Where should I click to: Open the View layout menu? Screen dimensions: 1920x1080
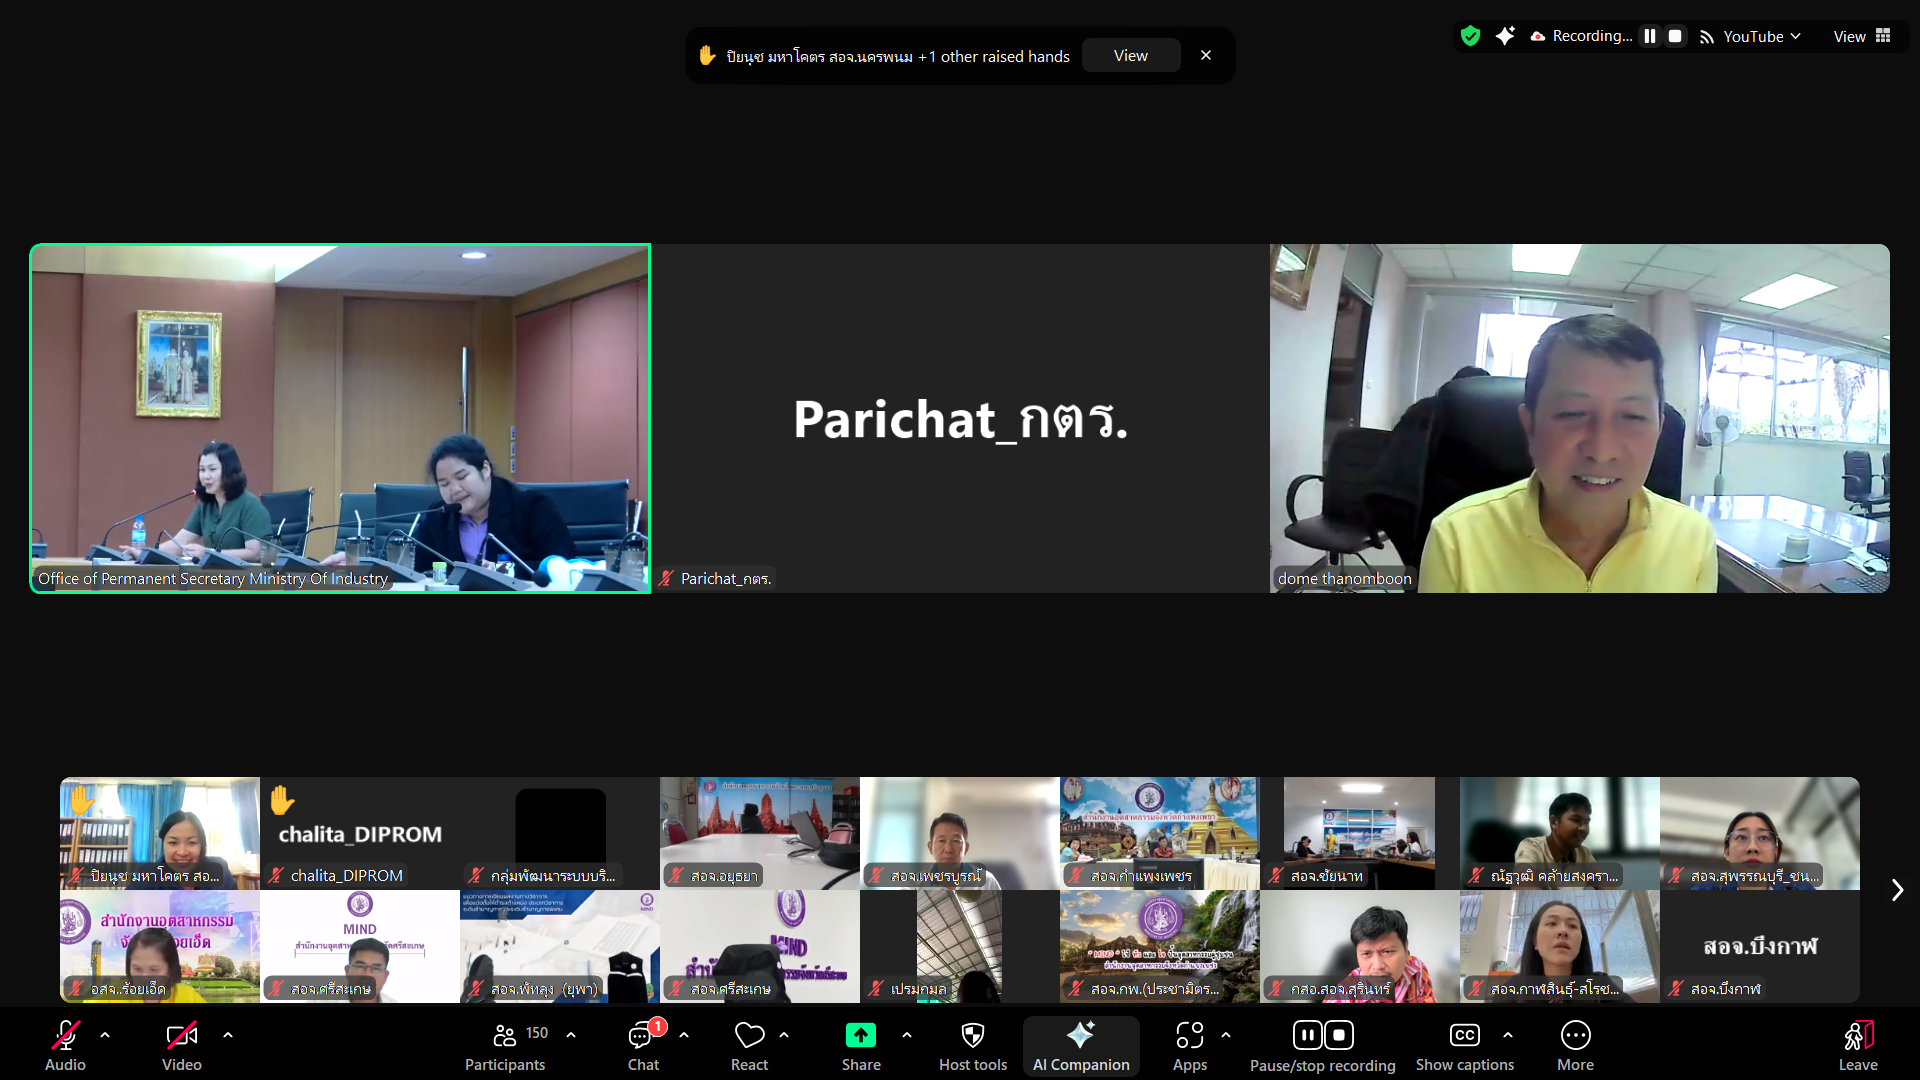[1861, 36]
